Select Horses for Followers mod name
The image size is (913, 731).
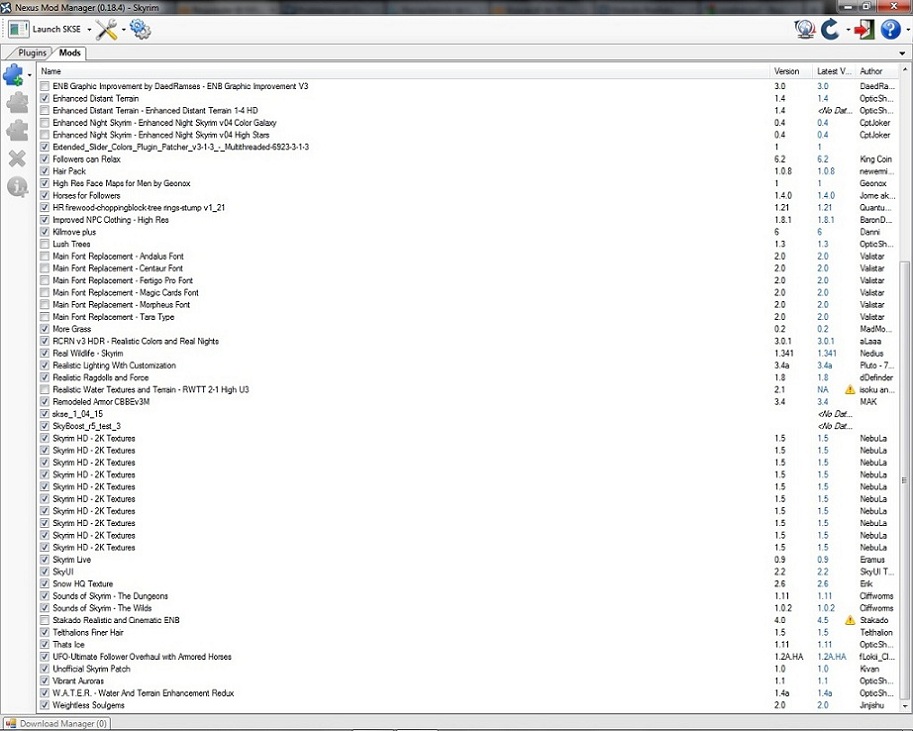pos(86,196)
